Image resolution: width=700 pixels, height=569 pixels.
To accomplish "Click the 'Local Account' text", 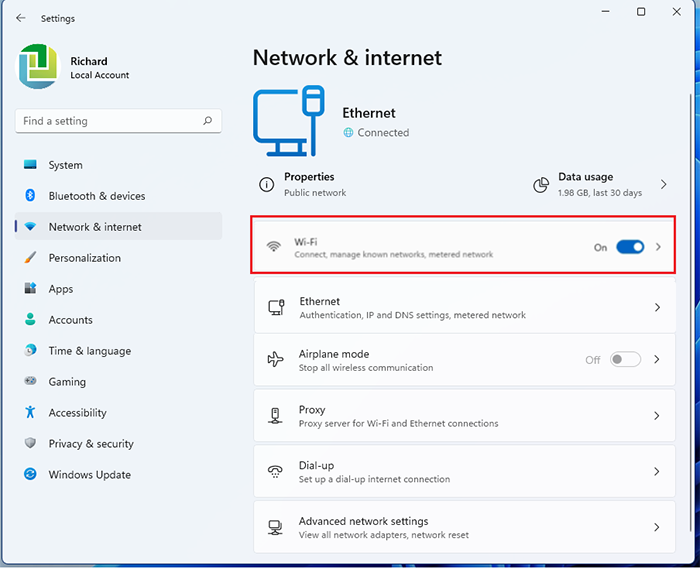I will 100,75.
